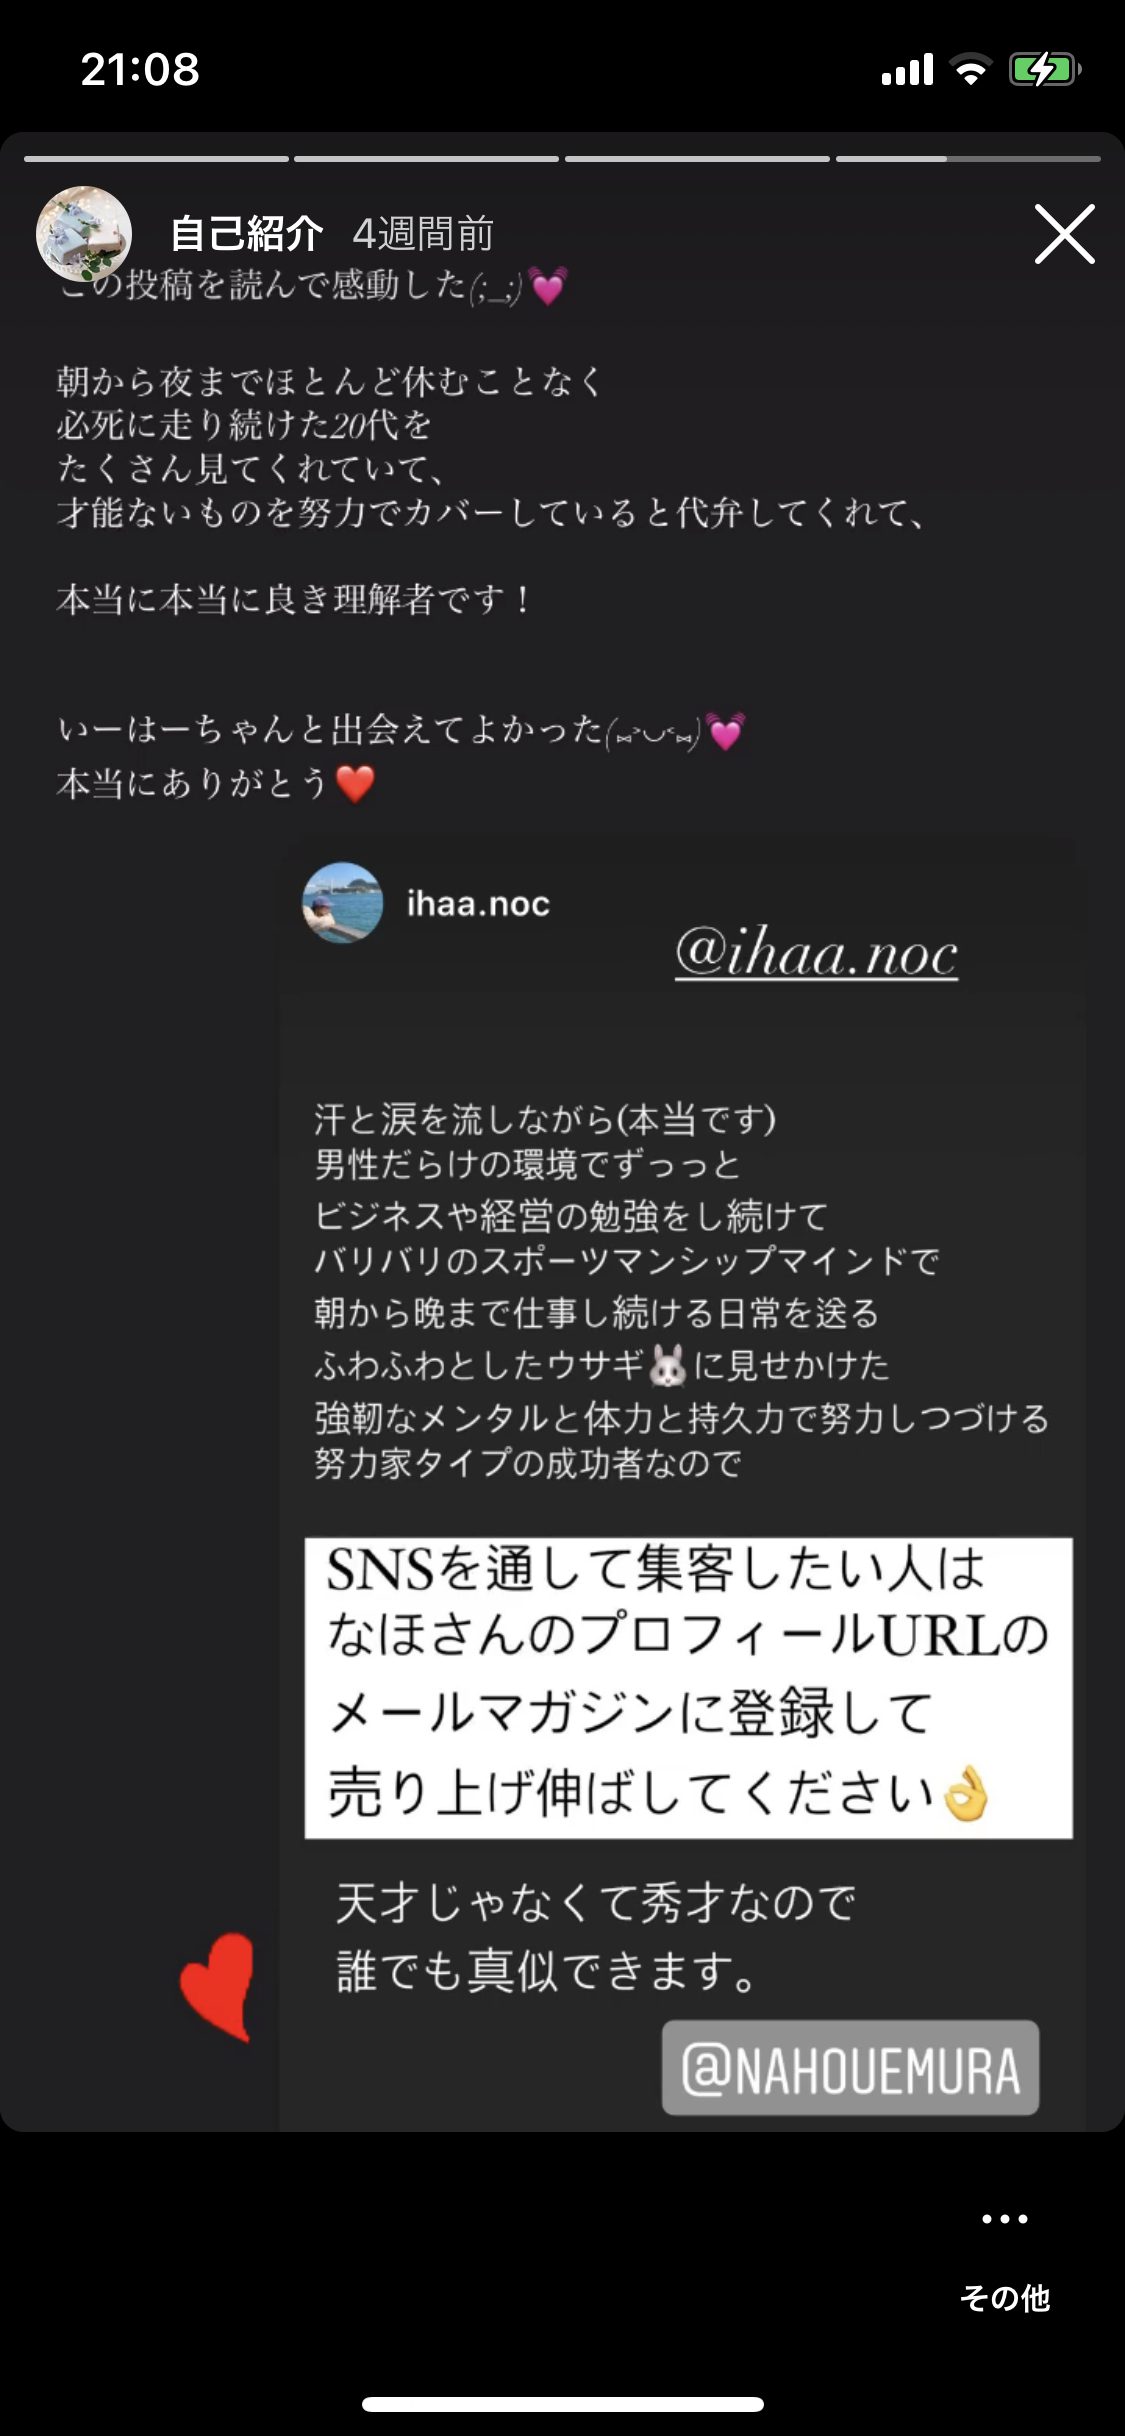The width and height of the screenshot is (1125, 2436).
Task: Open the @ihaa.noc mention link
Action: (x=816, y=953)
